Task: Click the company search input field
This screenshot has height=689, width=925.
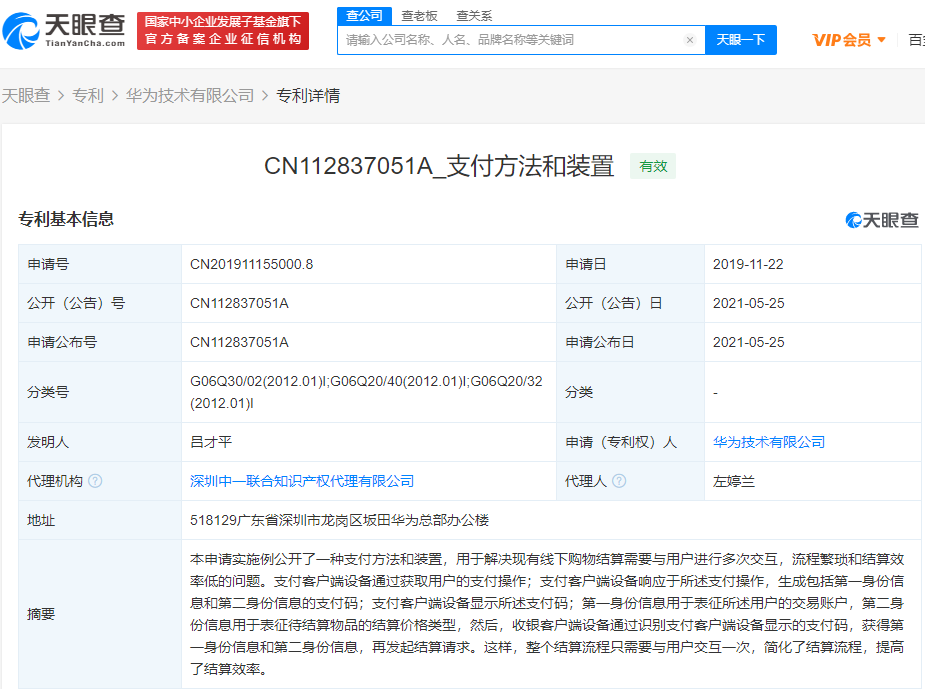Action: 510,40
